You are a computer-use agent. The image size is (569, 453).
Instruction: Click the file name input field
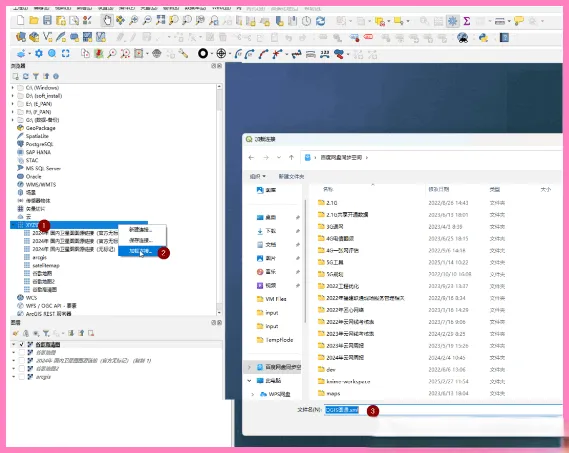pos(443,410)
